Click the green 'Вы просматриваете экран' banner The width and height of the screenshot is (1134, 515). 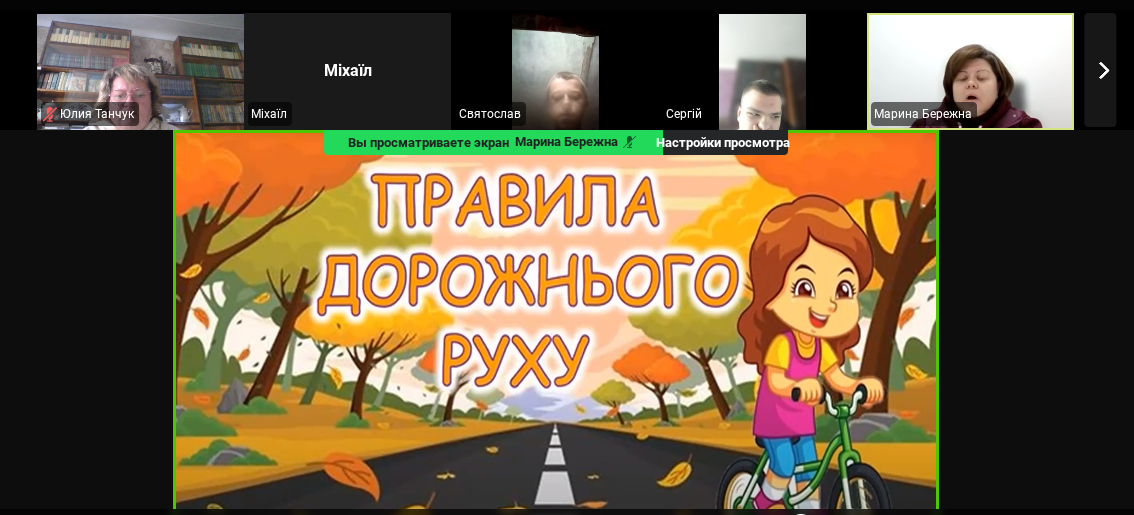[x=430, y=143]
